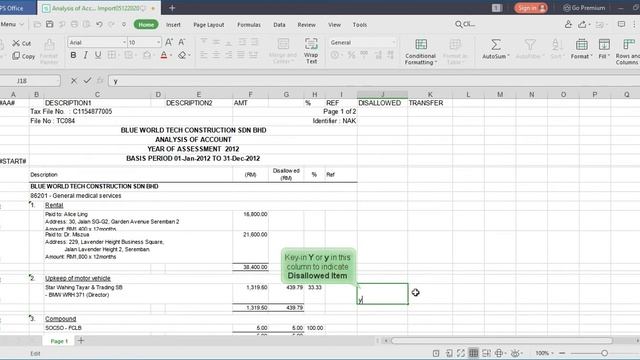Screen dimensions: 640x360
Task: Add a new sheet with plus button
Action: pos(80,340)
